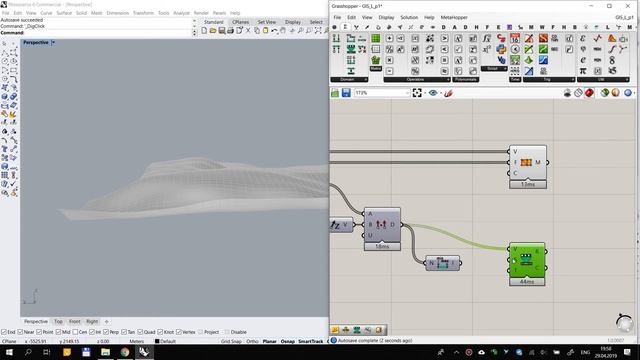Viewport: 640px width, 360px height.
Task: Click the Unit Z vector component
Action: click(341, 224)
